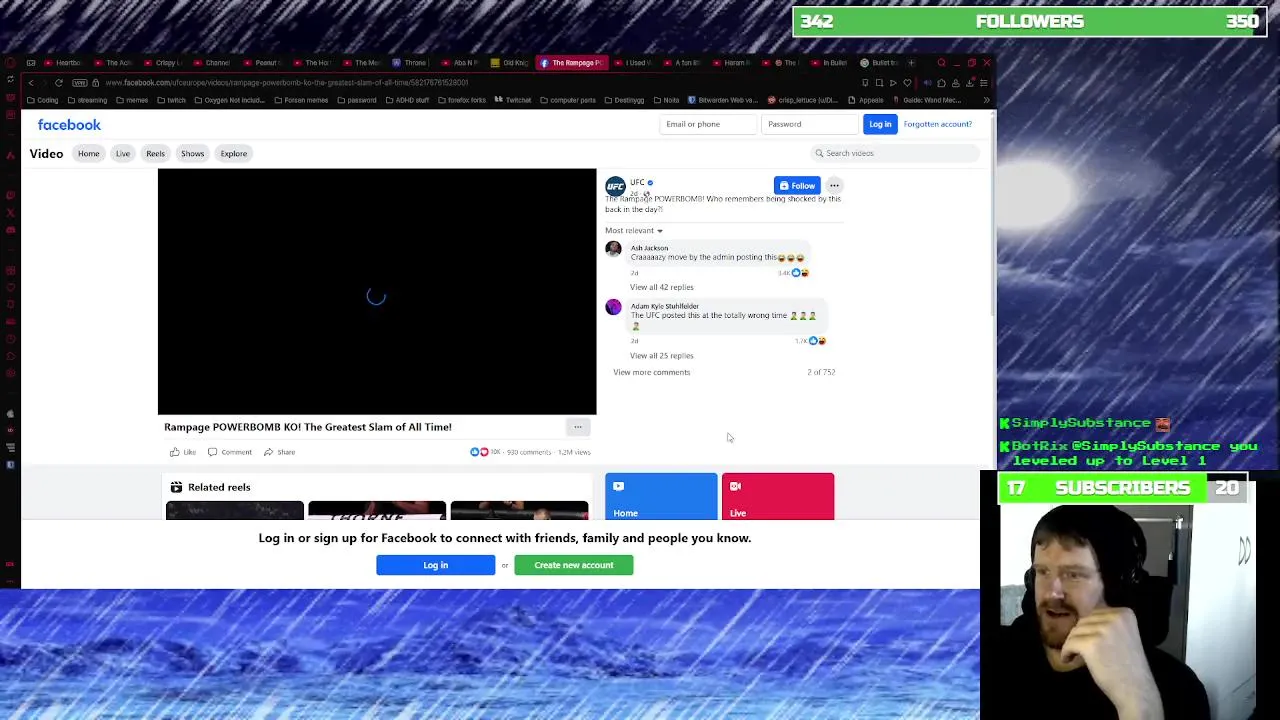This screenshot has height=720, width=1280.
Task: Click the Search videos box
Action: [895, 153]
